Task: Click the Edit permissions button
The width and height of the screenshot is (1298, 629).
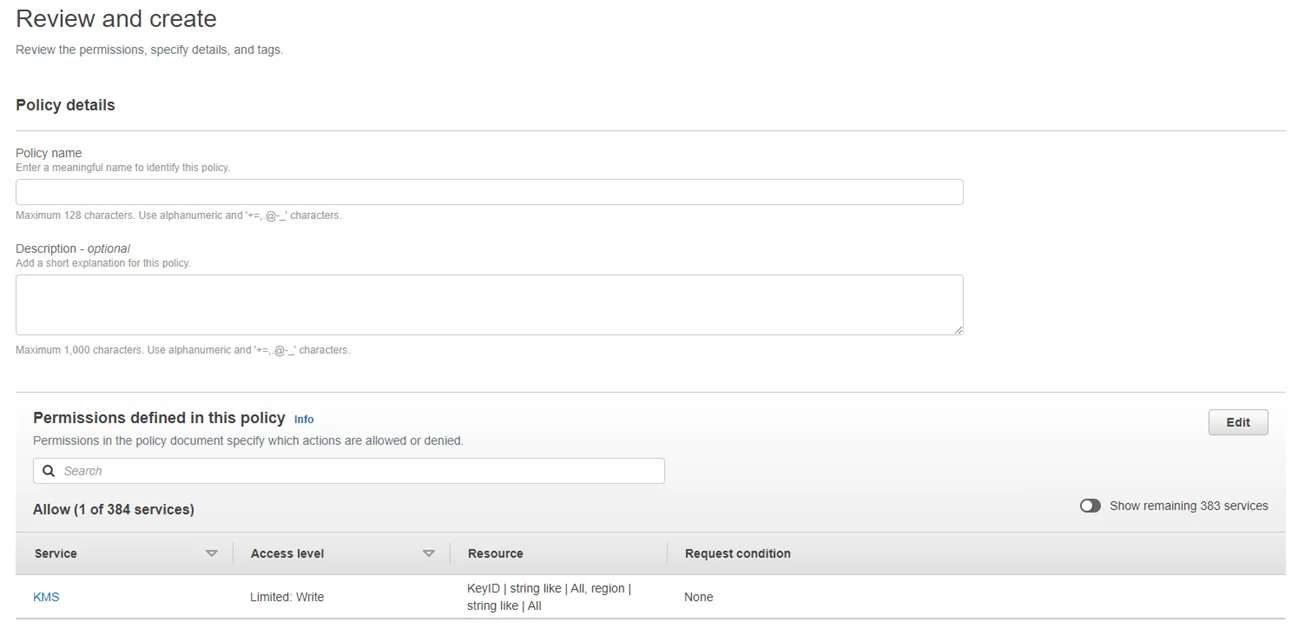Action: (1238, 422)
